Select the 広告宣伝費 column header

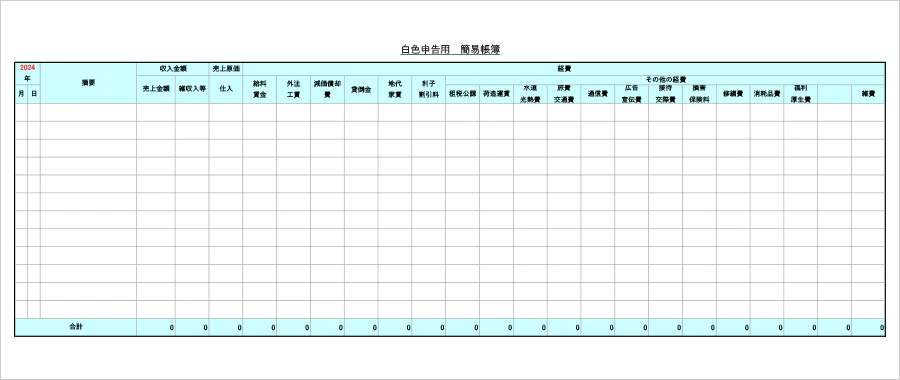pyautogui.click(x=631, y=94)
